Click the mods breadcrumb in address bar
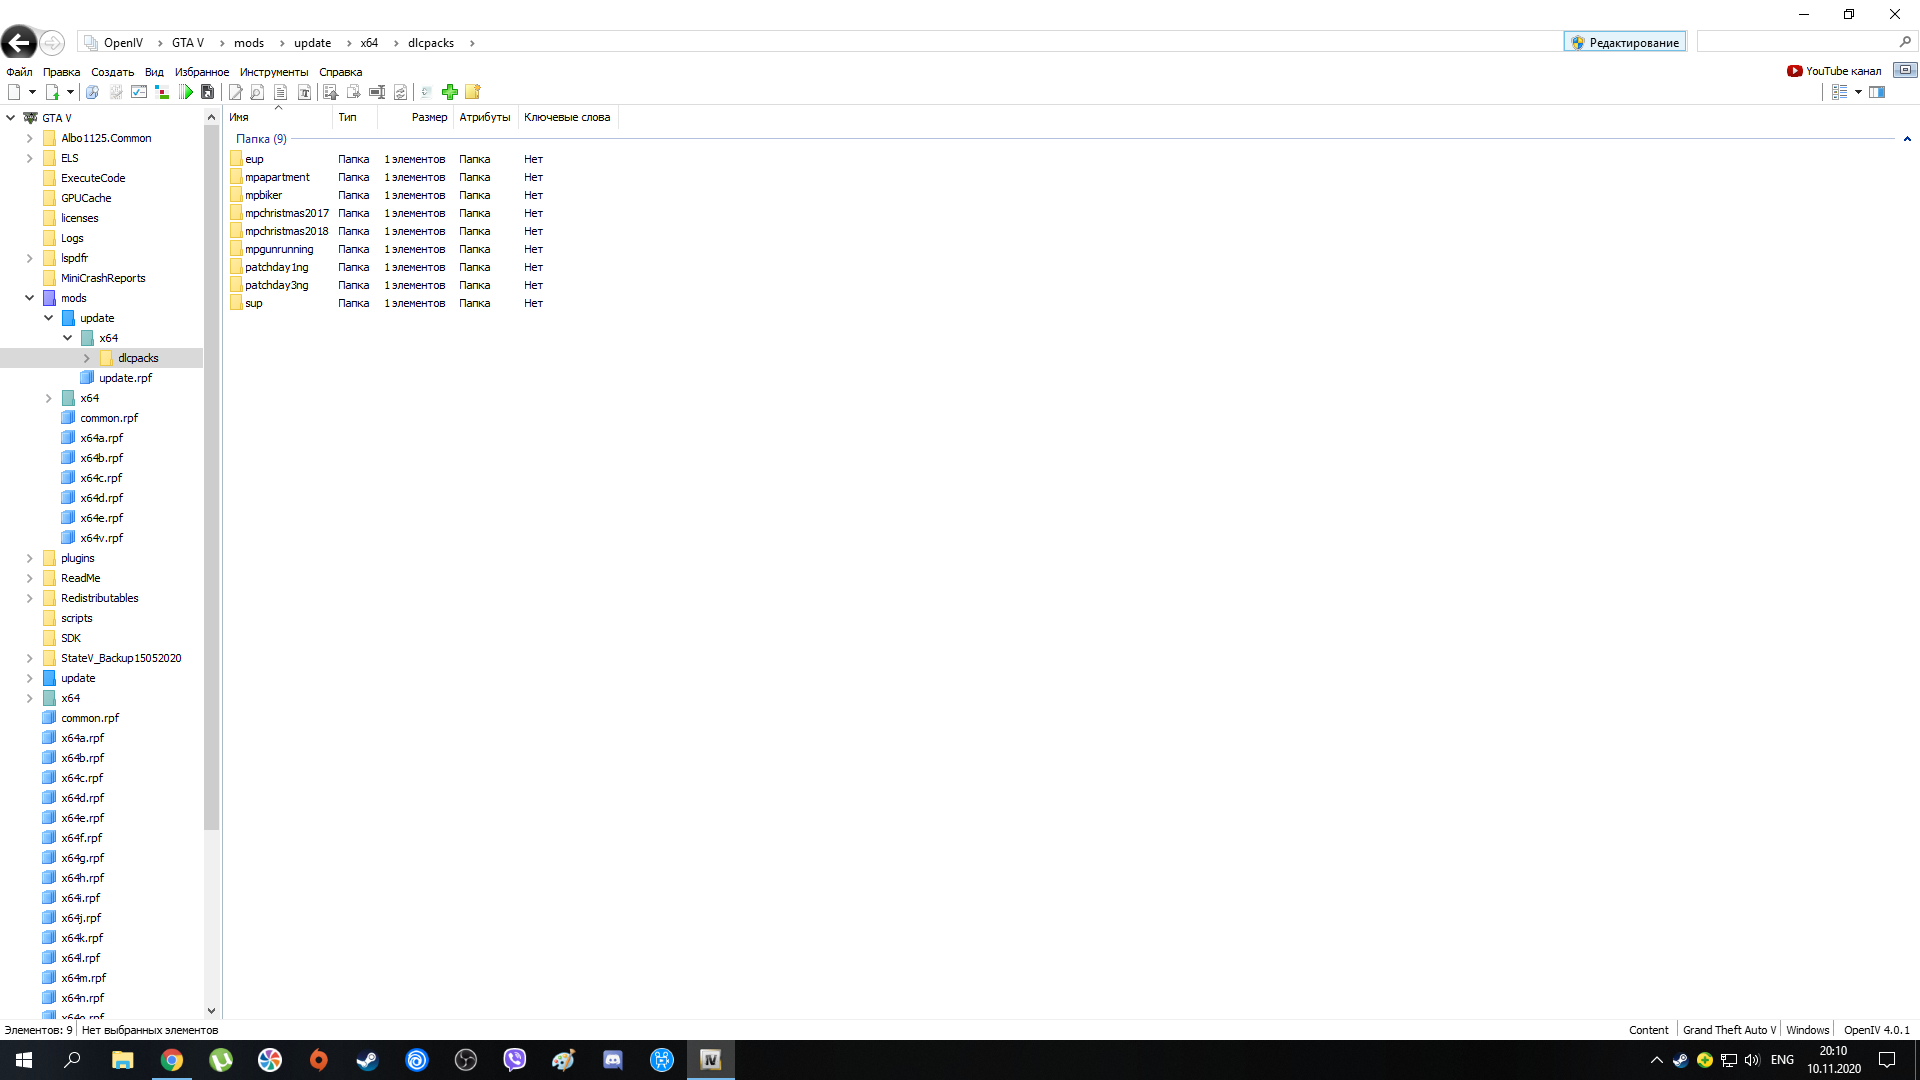1920x1080 pixels. tap(249, 43)
